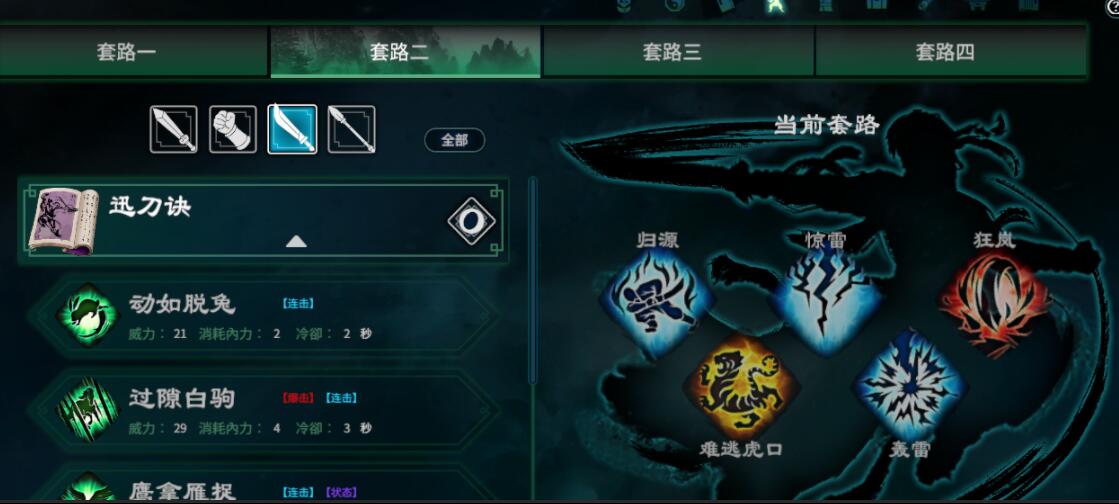Click the 狂岚 red skill icon

994,303
